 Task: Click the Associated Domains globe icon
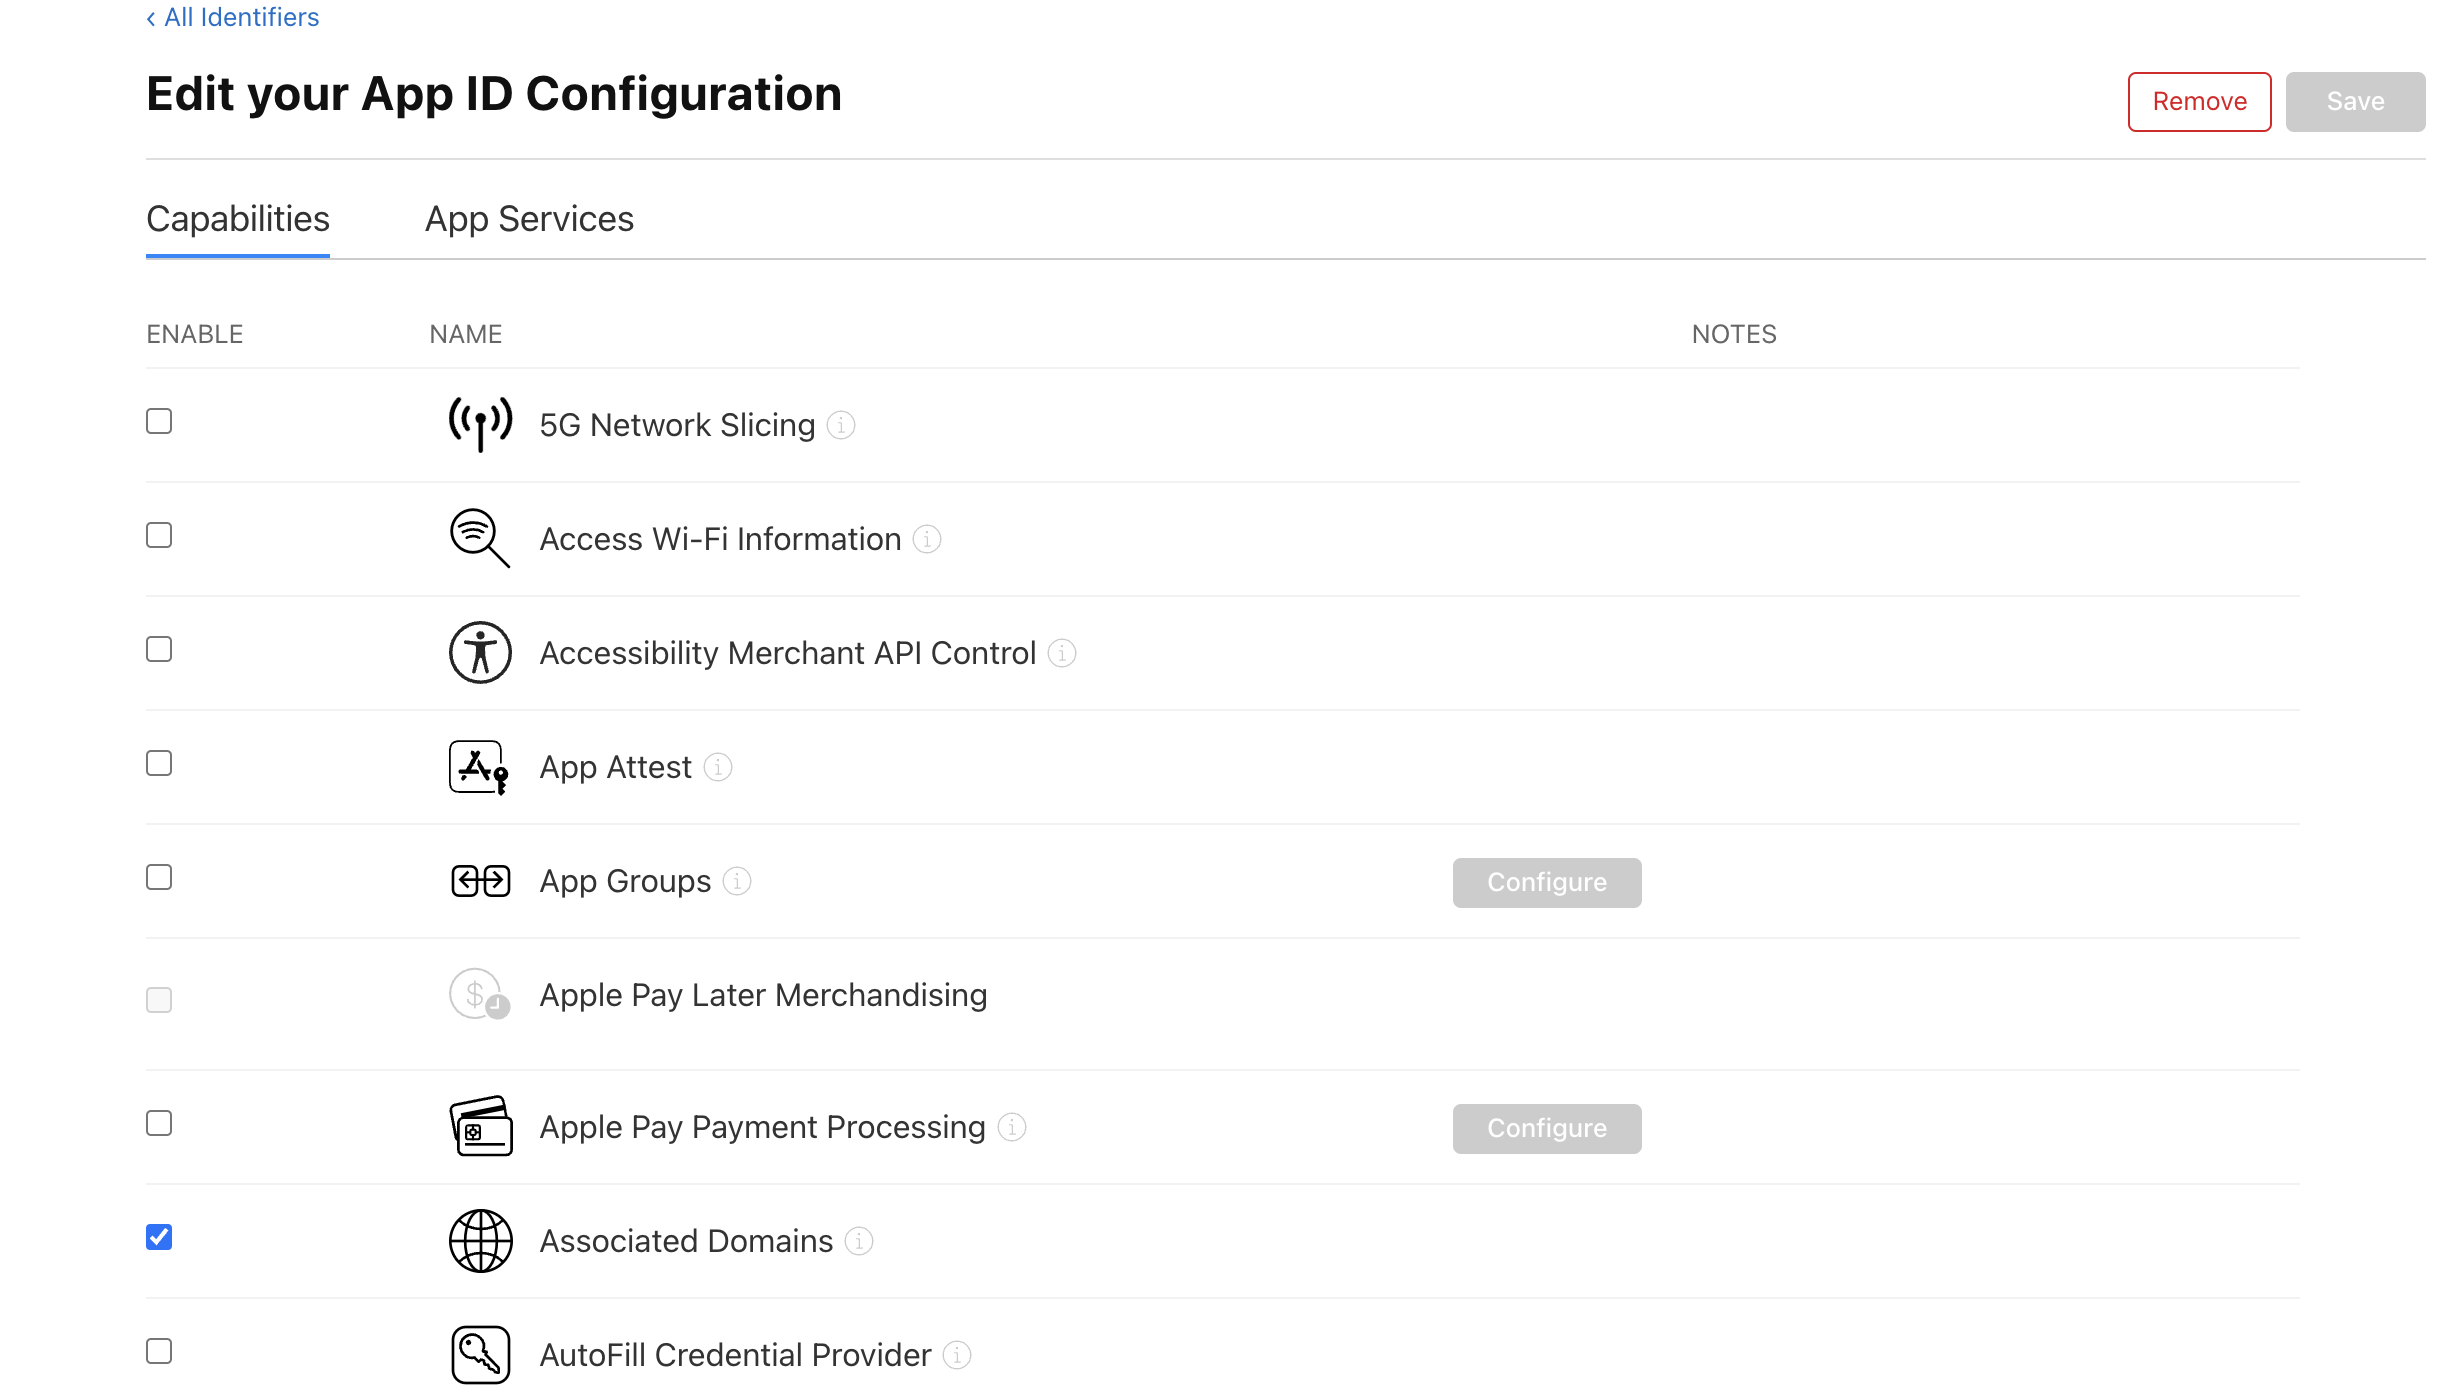tap(479, 1240)
